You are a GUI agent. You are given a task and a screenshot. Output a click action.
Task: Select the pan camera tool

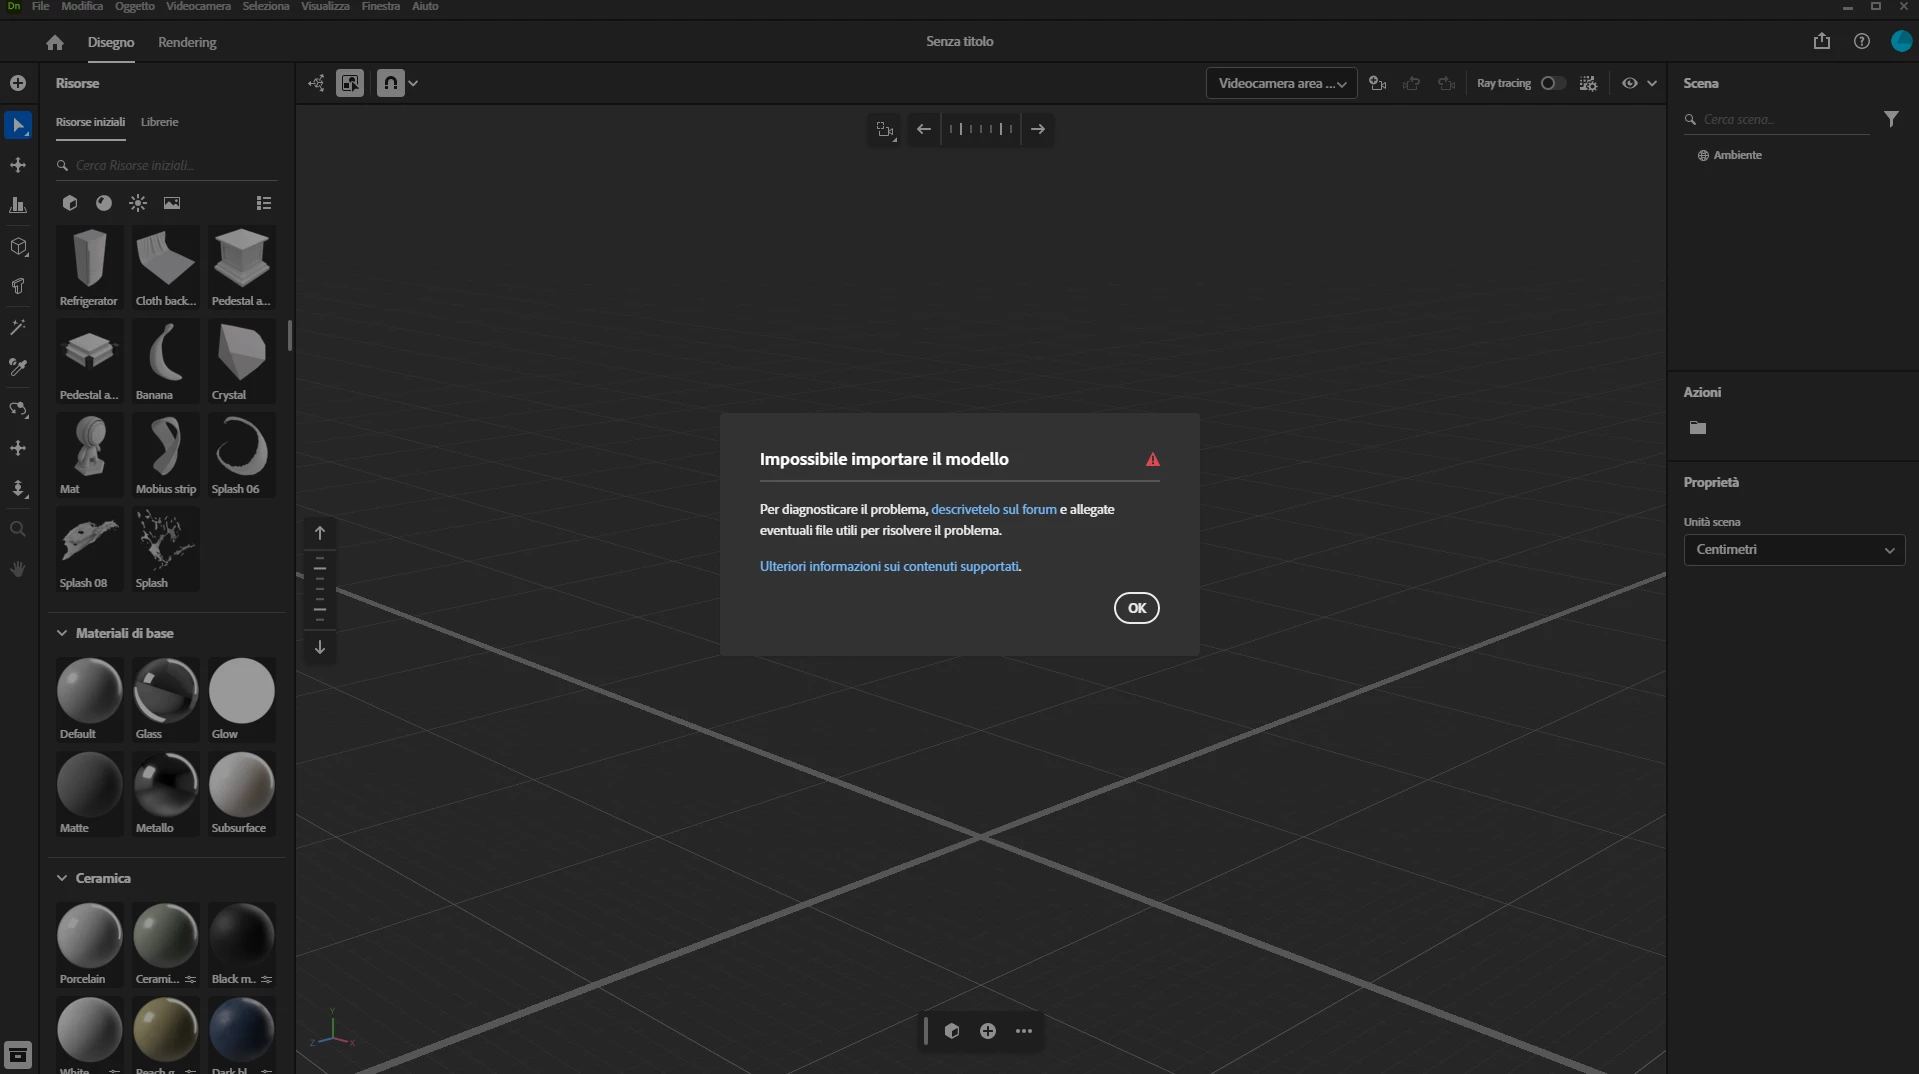tap(18, 448)
